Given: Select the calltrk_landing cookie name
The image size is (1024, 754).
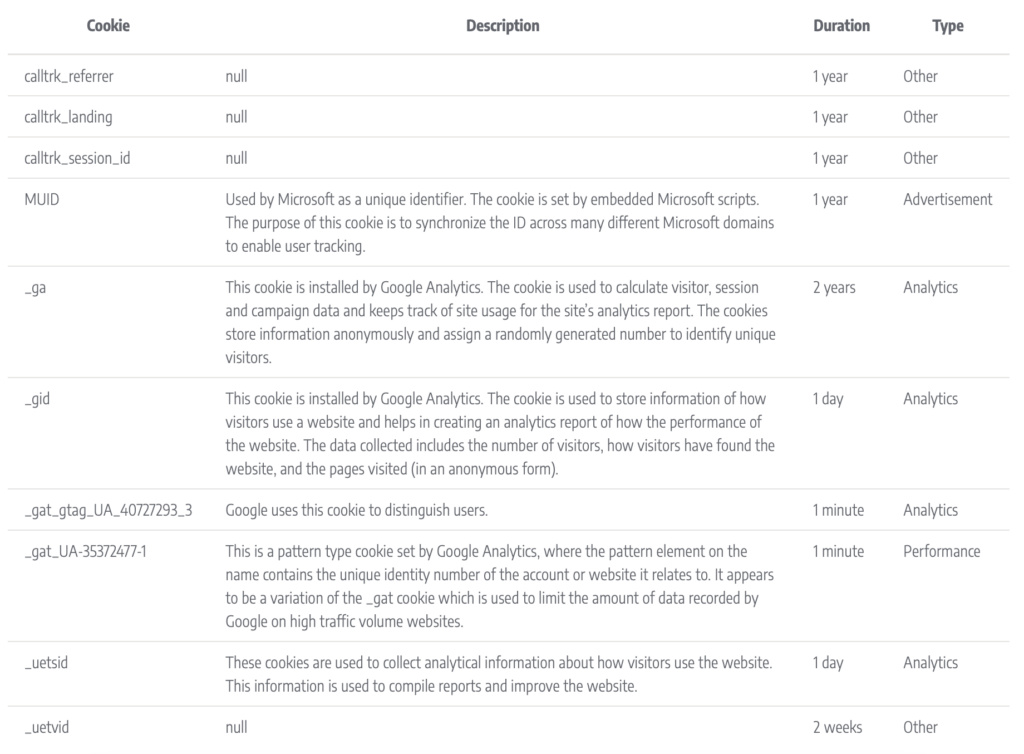Looking at the screenshot, I should coord(68,118).
